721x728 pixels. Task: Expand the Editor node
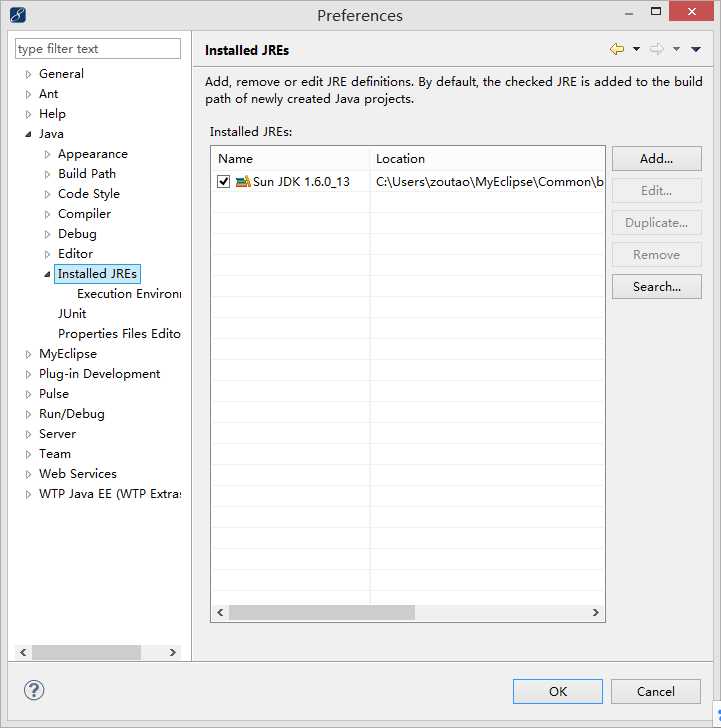coord(47,254)
